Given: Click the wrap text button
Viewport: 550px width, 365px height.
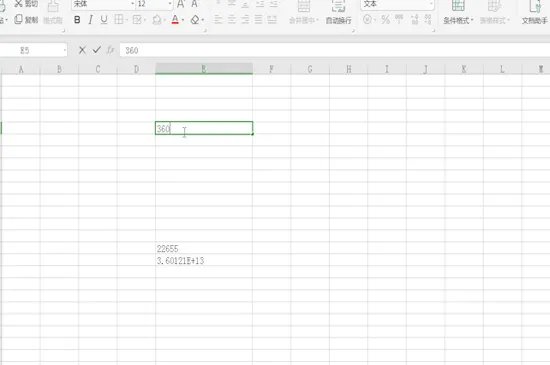Looking at the screenshot, I should point(338,13).
